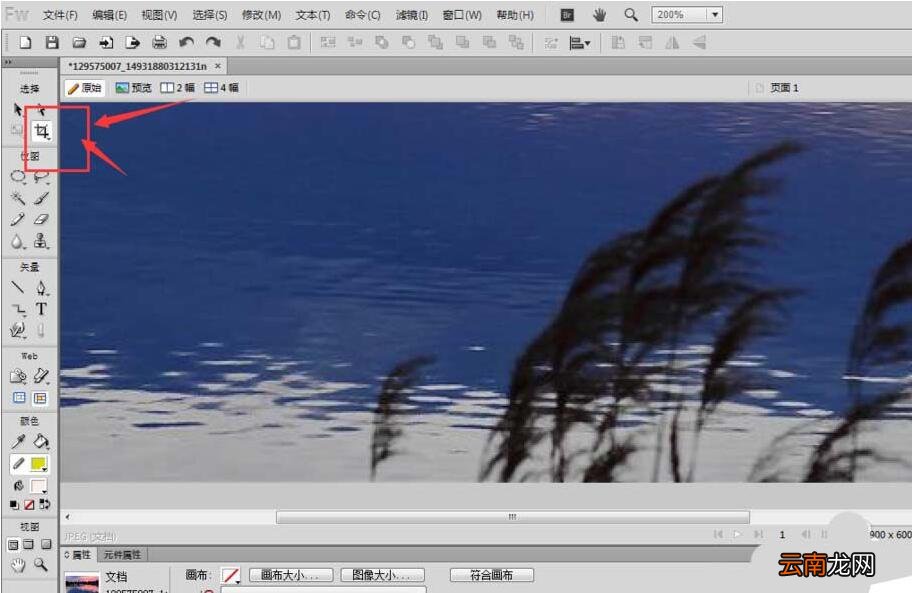The image size is (912, 593).
Task: Select the Eraser tool
Action: (x=41, y=219)
